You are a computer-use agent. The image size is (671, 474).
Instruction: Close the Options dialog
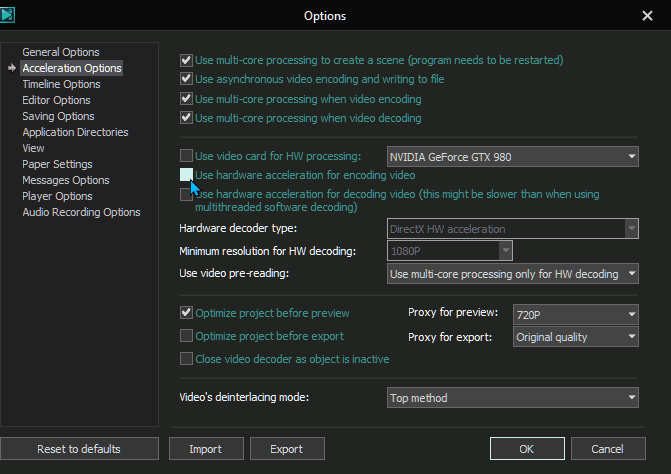pos(647,16)
